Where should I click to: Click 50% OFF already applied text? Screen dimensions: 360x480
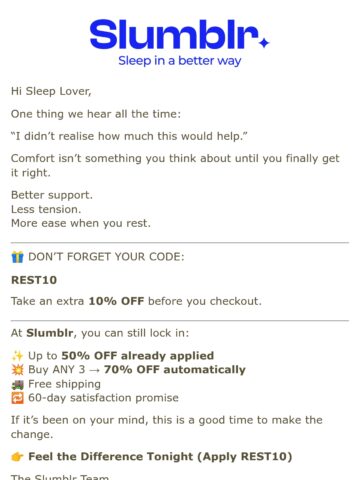(137, 356)
